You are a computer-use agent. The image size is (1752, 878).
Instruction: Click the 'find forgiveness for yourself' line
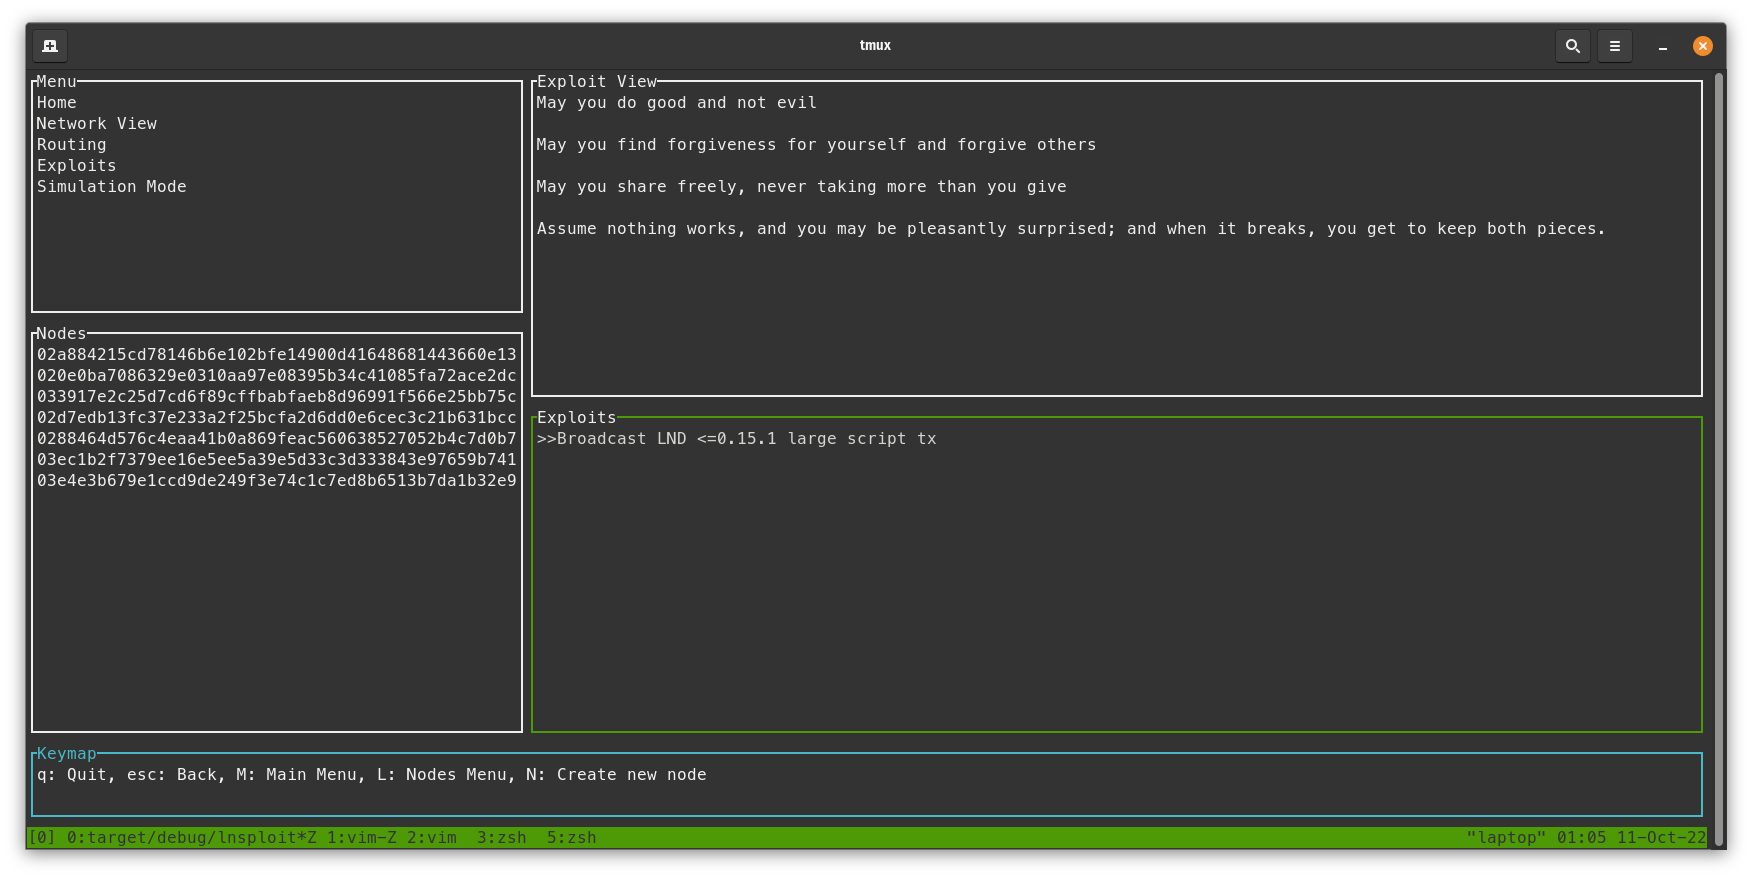click(817, 145)
